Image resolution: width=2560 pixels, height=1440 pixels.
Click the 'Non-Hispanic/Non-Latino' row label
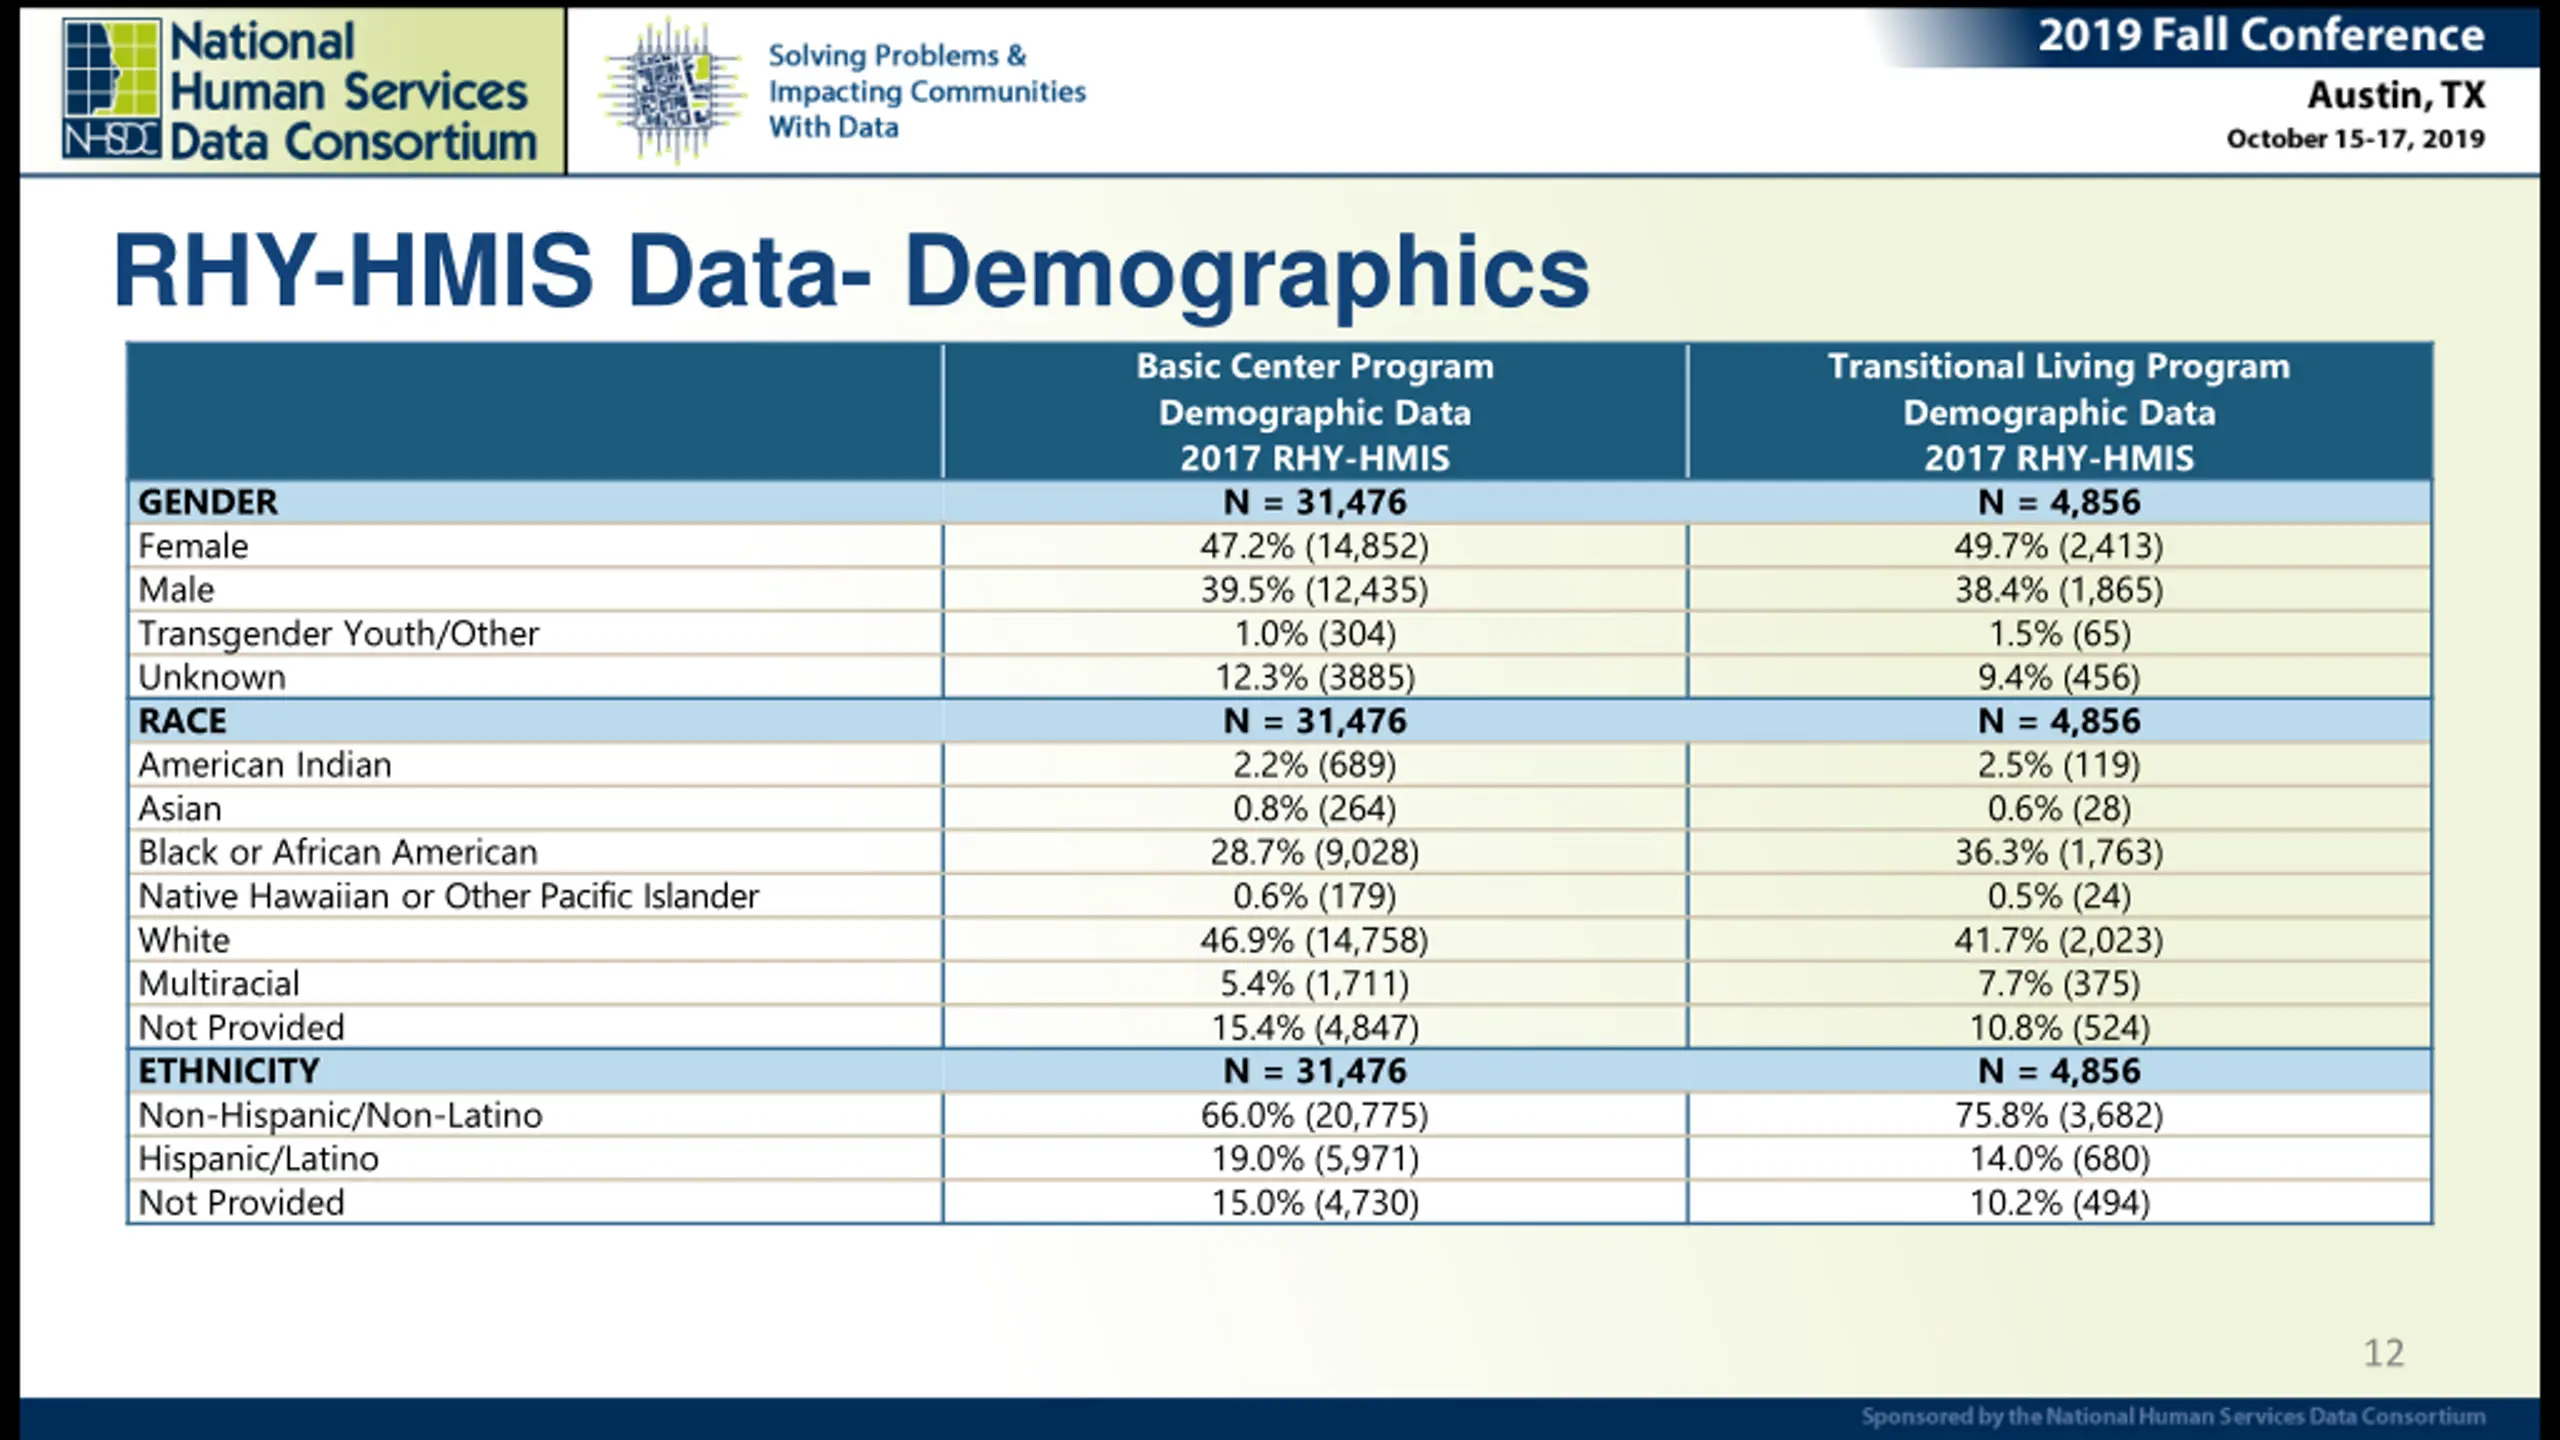point(340,1115)
